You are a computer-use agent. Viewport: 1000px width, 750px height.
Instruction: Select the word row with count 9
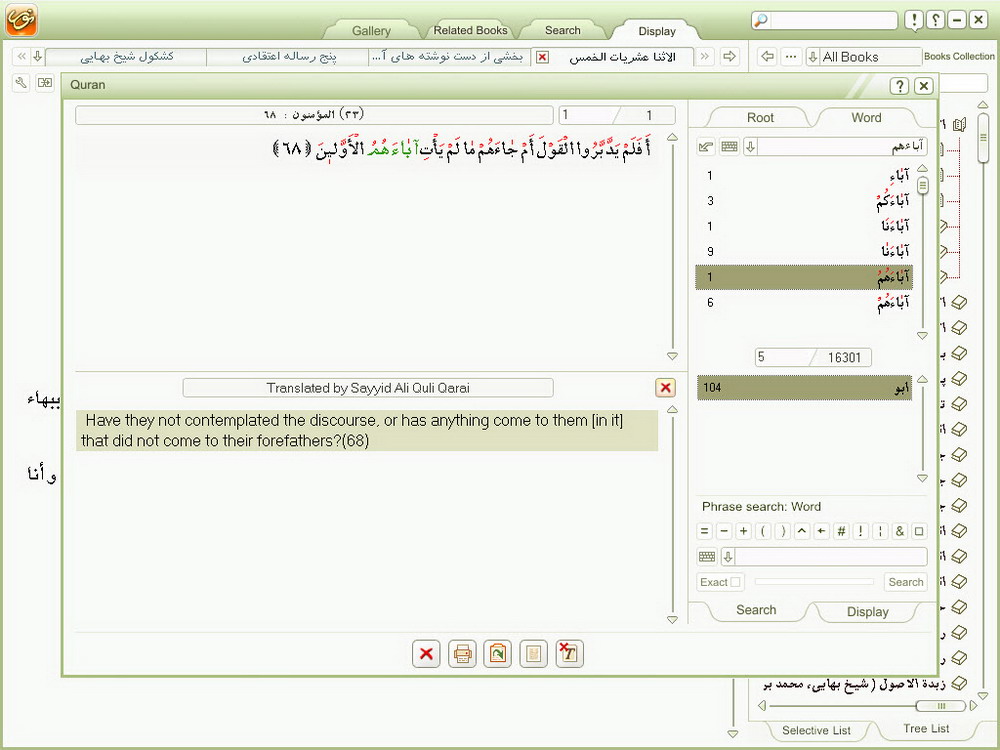pyautogui.click(x=804, y=251)
